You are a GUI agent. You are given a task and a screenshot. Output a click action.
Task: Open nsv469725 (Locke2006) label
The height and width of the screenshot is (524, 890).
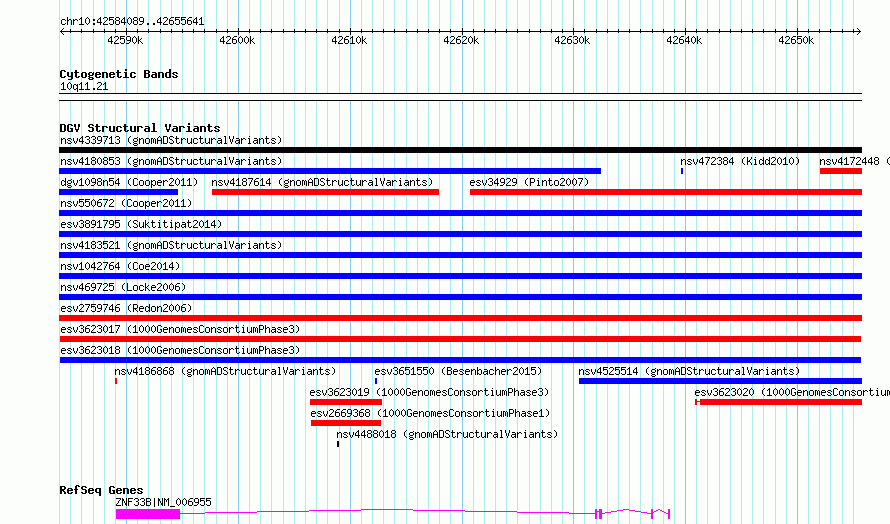(x=123, y=287)
